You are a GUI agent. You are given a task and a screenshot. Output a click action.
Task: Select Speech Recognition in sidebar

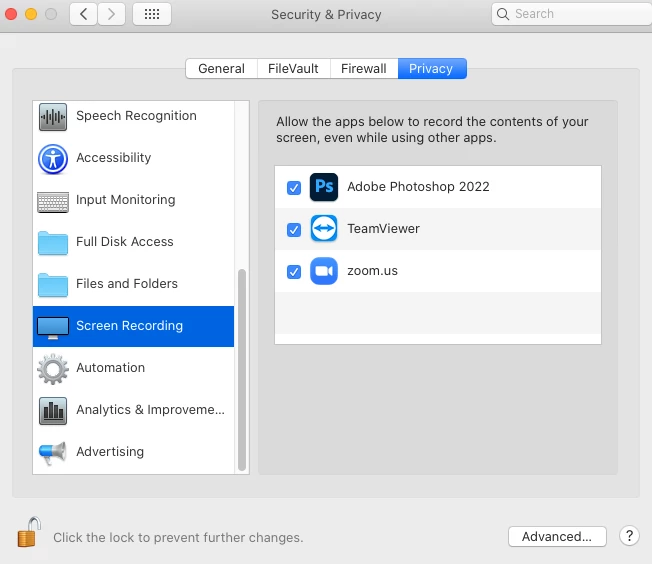(136, 116)
